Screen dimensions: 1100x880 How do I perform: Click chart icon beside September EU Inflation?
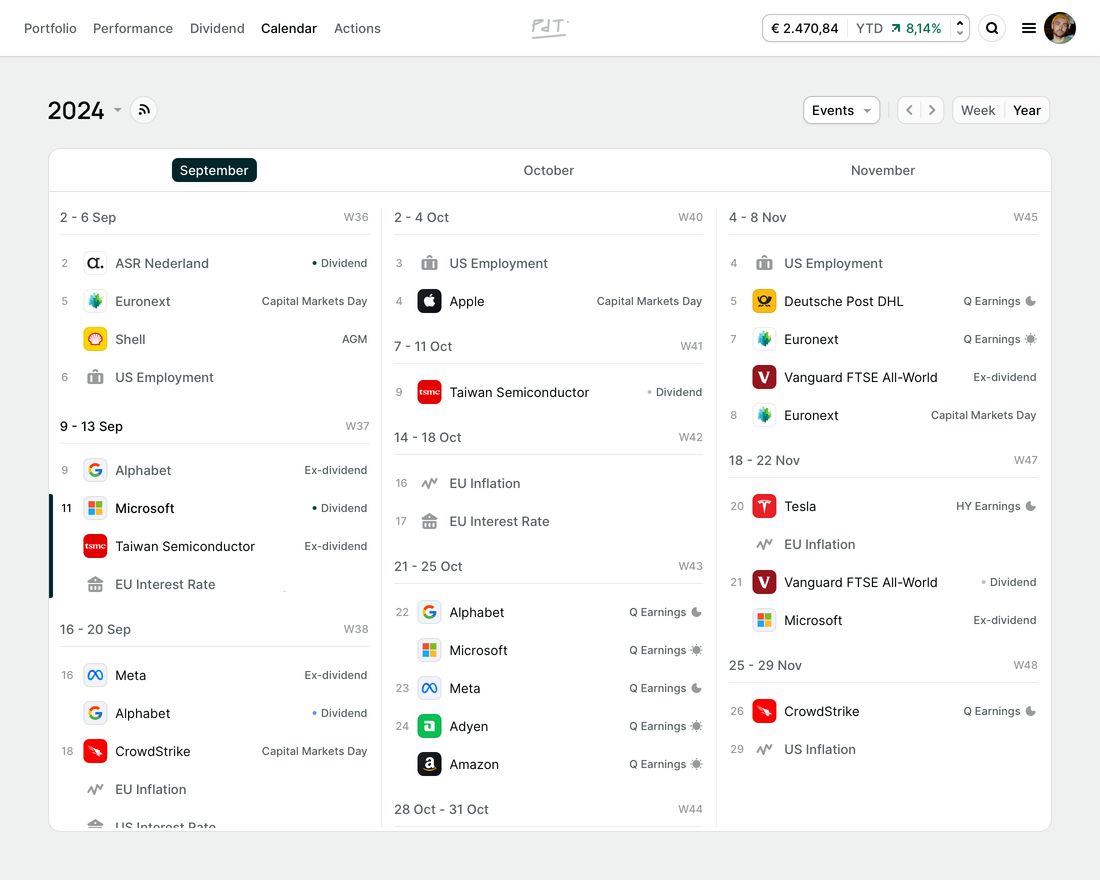coord(95,789)
